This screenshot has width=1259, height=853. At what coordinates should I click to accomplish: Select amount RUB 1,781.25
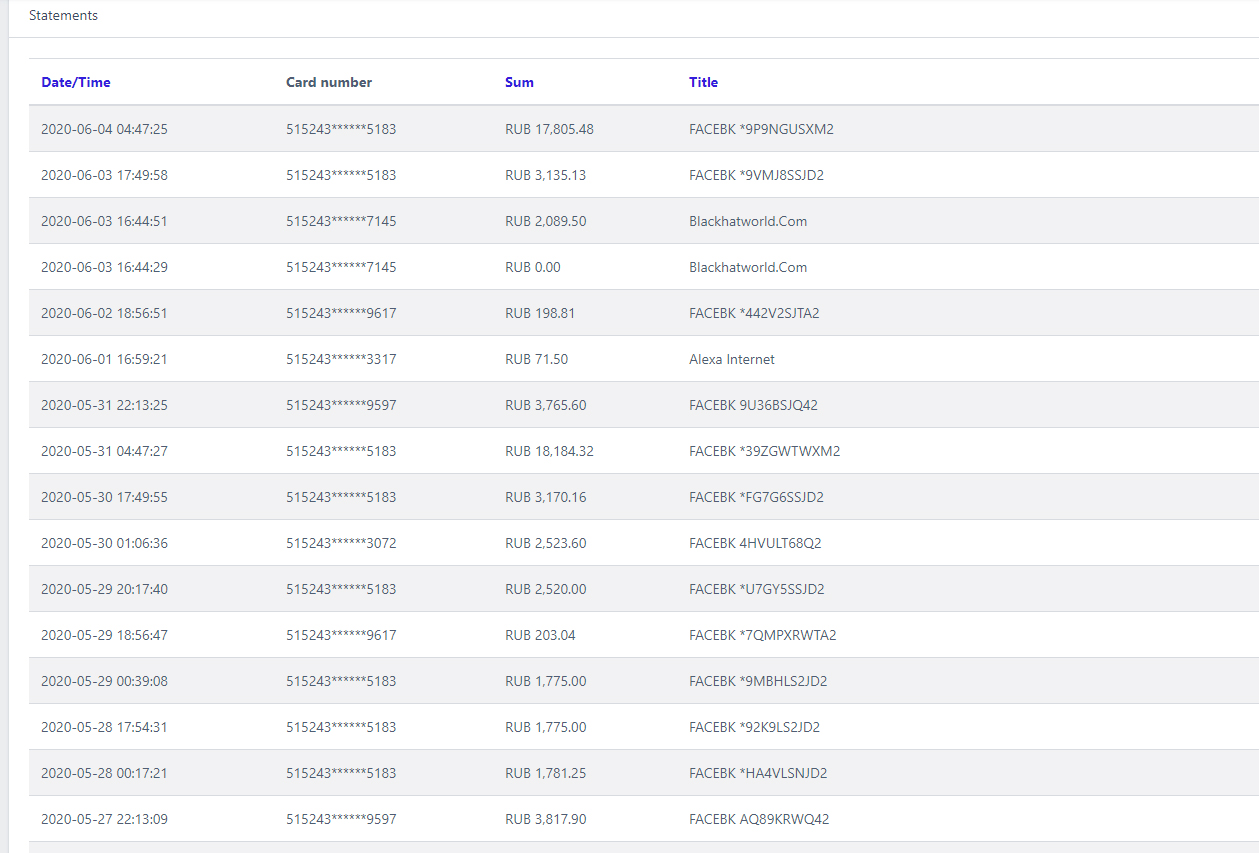pyautogui.click(x=545, y=773)
